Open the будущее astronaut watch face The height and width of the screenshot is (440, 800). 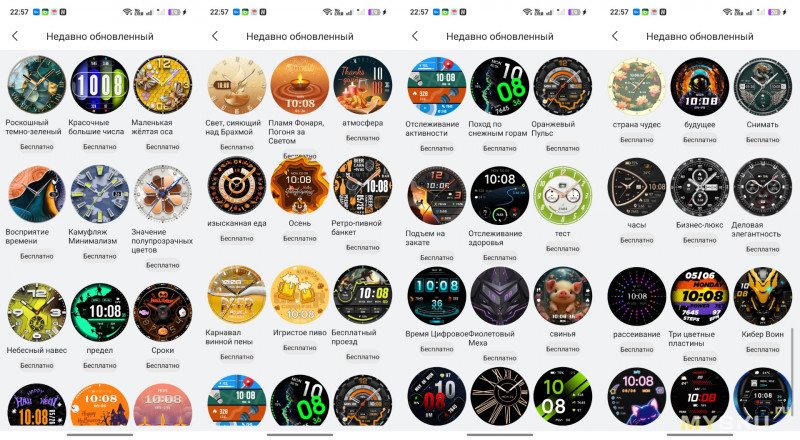[x=699, y=86]
